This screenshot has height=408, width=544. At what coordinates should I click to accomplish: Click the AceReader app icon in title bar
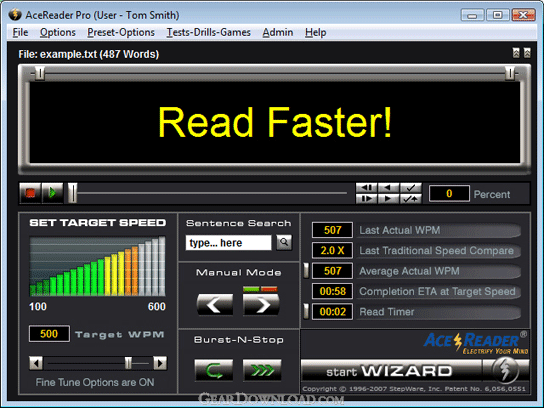15,15
